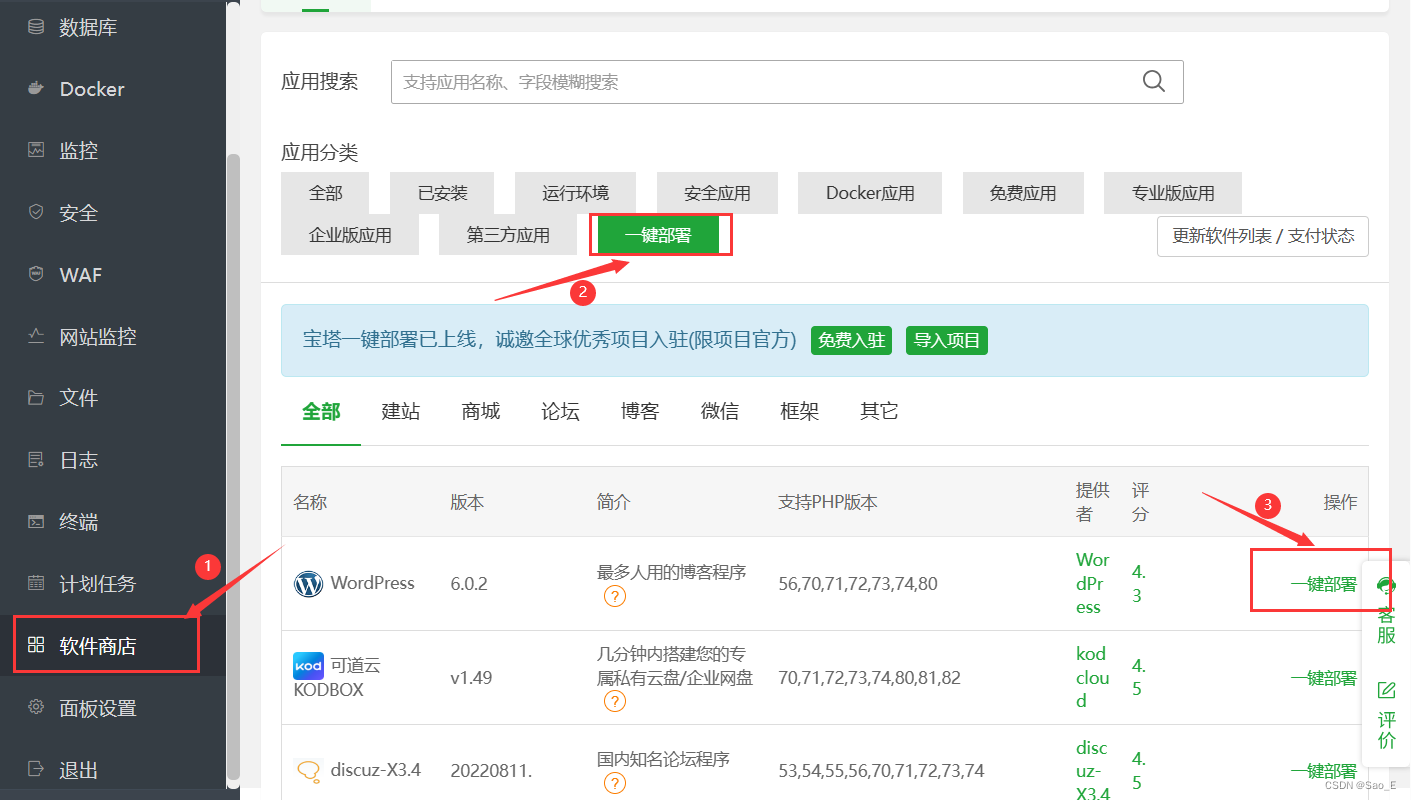The width and height of the screenshot is (1411, 800).
Task: Click the search magnifier icon
Action: point(1154,81)
